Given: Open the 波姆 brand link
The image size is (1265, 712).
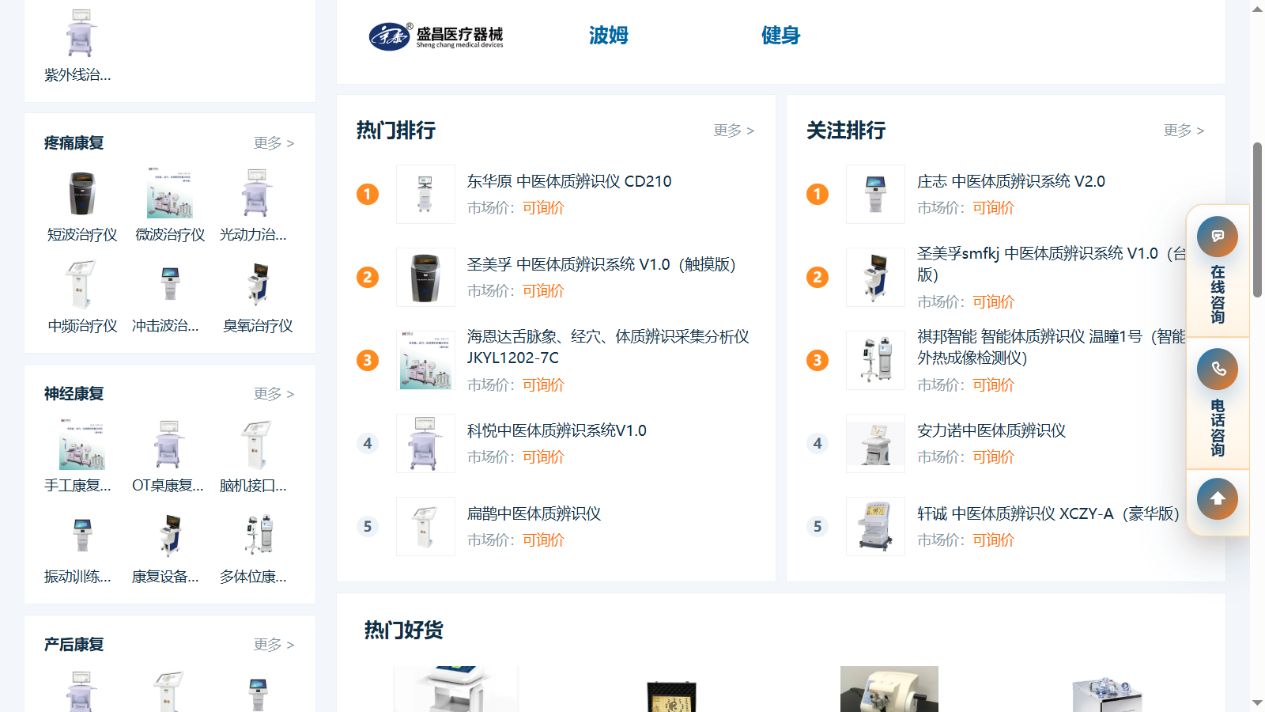Looking at the screenshot, I should 608,35.
